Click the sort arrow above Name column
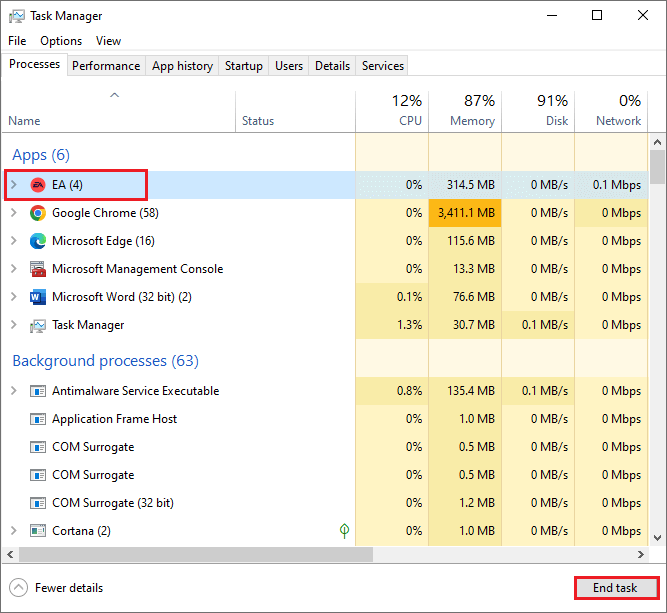This screenshot has width=667, height=613. tap(114, 95)
